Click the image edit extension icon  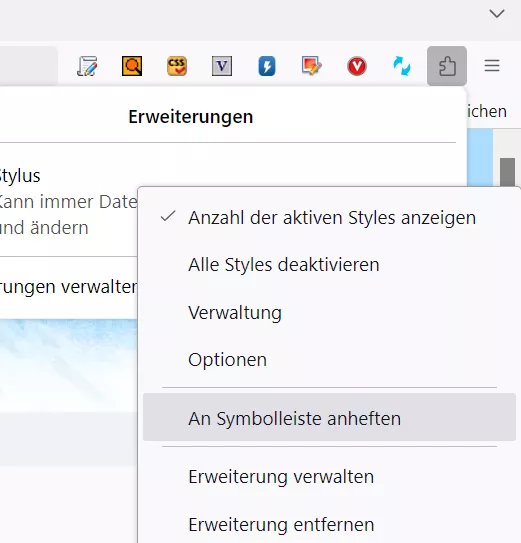pos(311,66)
